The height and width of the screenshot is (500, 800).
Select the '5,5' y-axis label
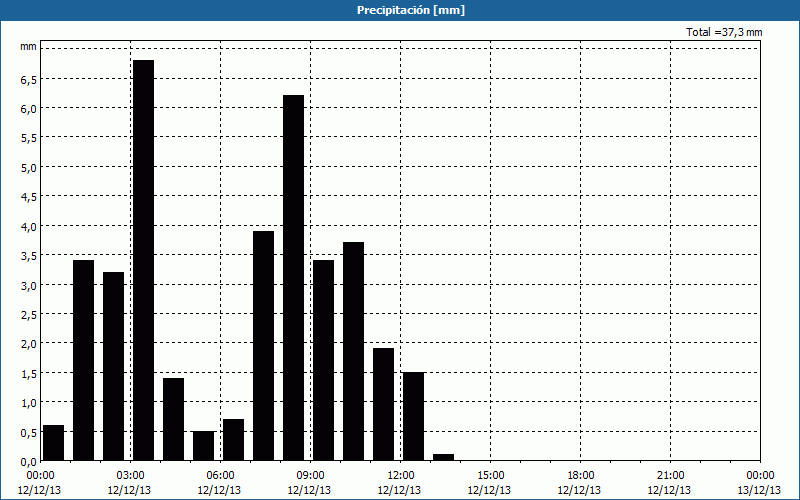click(29, 138)
